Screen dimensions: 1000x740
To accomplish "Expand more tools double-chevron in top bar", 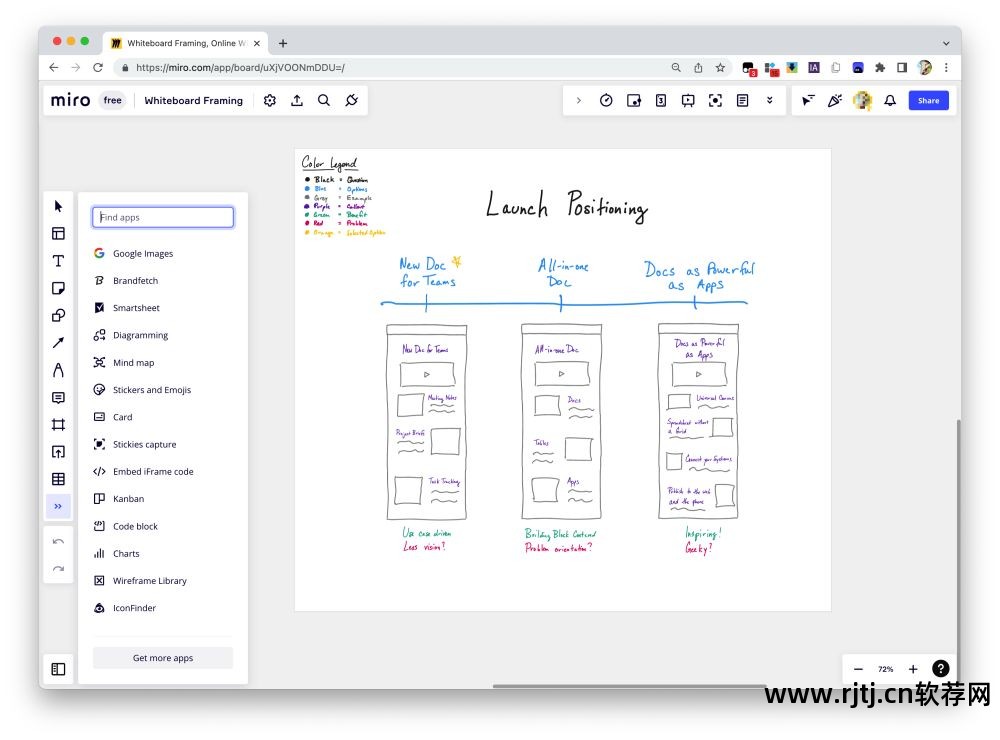I will [x=770, y=100].
